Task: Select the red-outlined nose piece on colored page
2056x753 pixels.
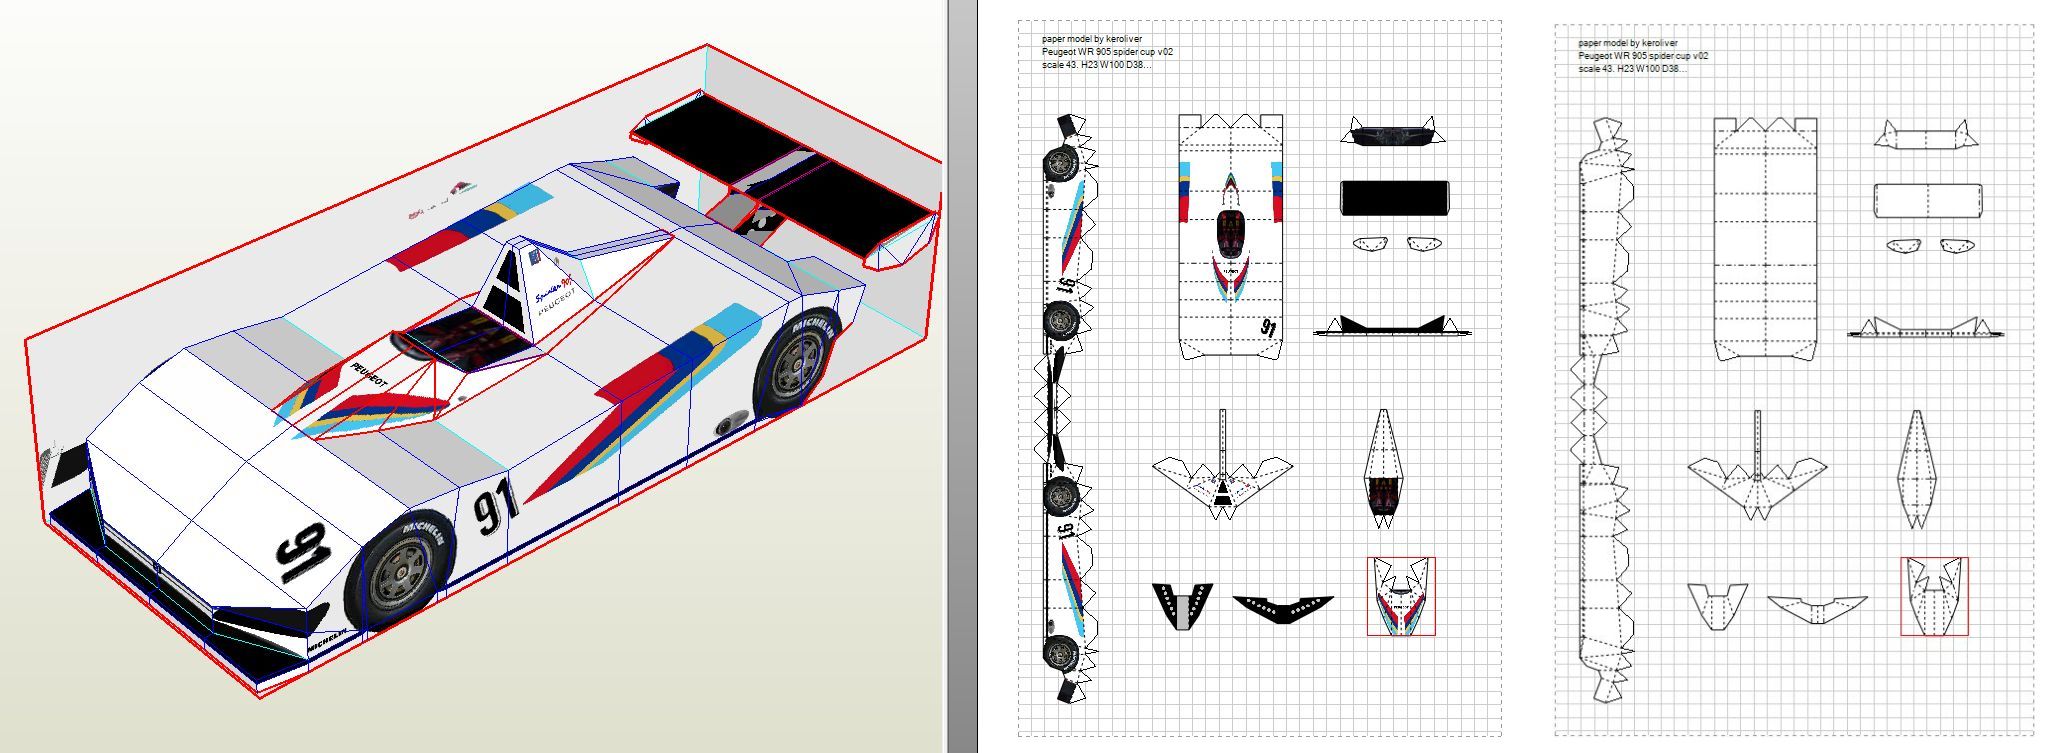Action: (1401, 596)
